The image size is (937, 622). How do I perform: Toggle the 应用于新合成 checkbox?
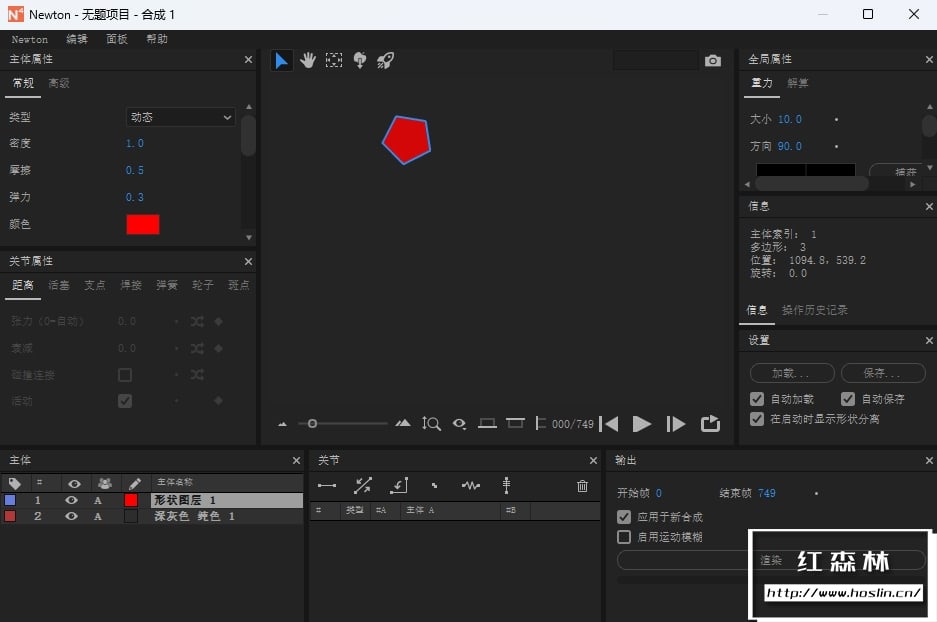pos(624,517)
